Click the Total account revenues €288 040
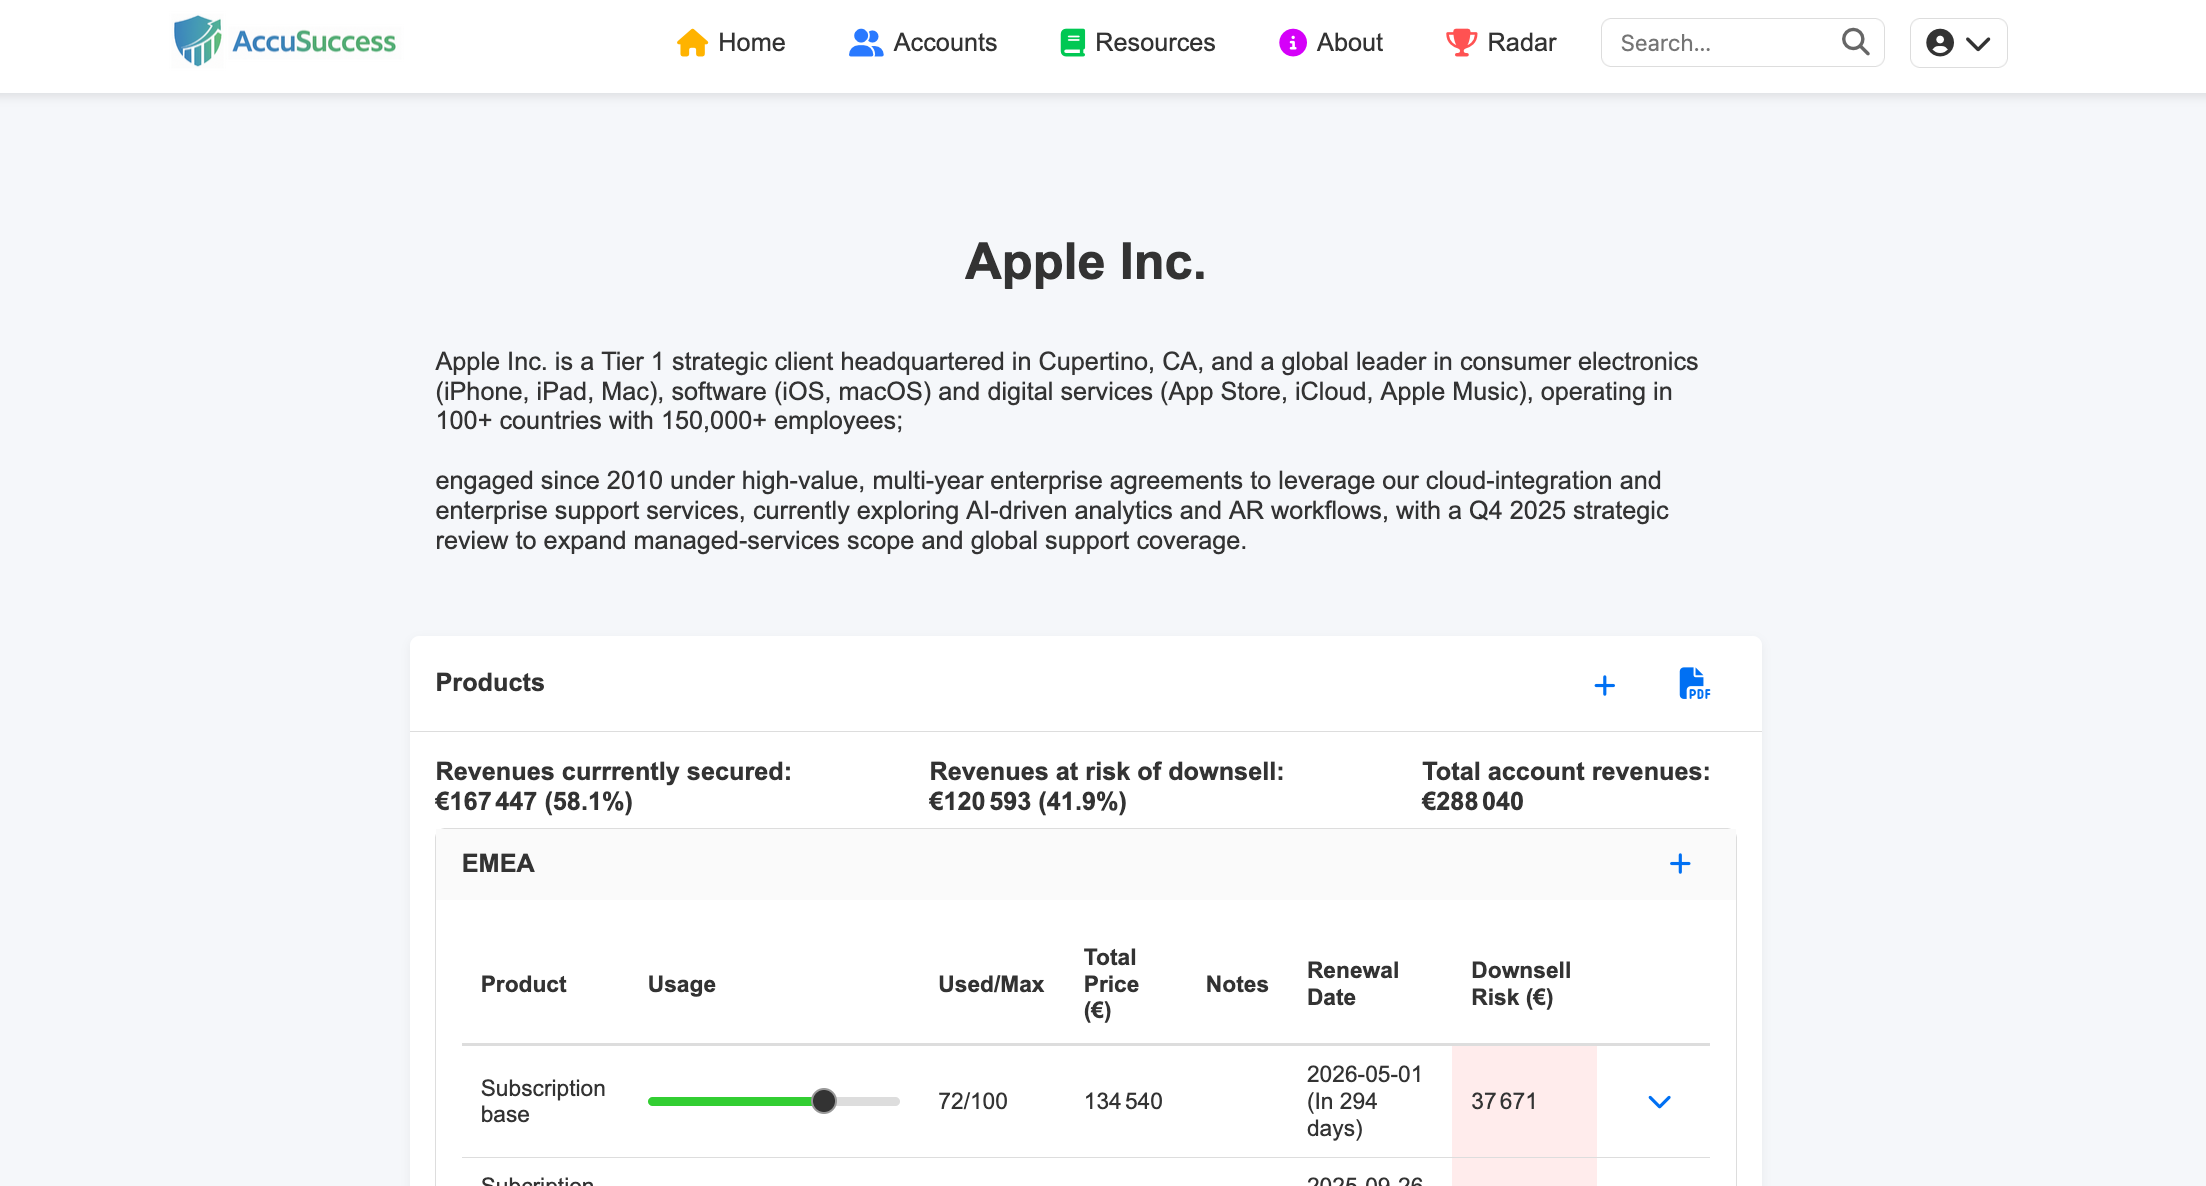The width and height of the screenshot is (2206, 1186). (1472, 802)
